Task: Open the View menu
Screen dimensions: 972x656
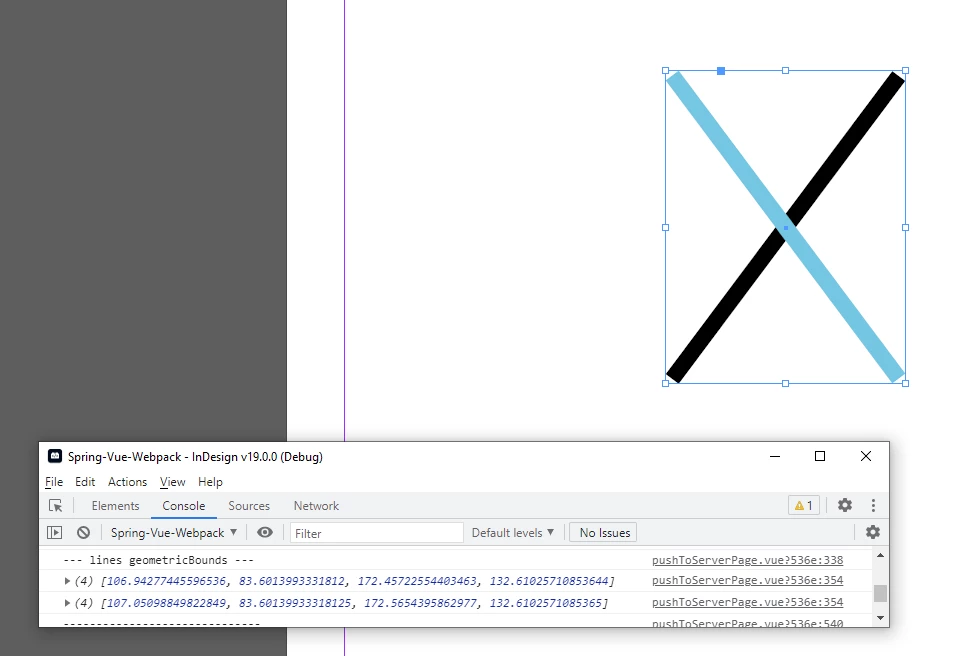Action: (172, 482)
